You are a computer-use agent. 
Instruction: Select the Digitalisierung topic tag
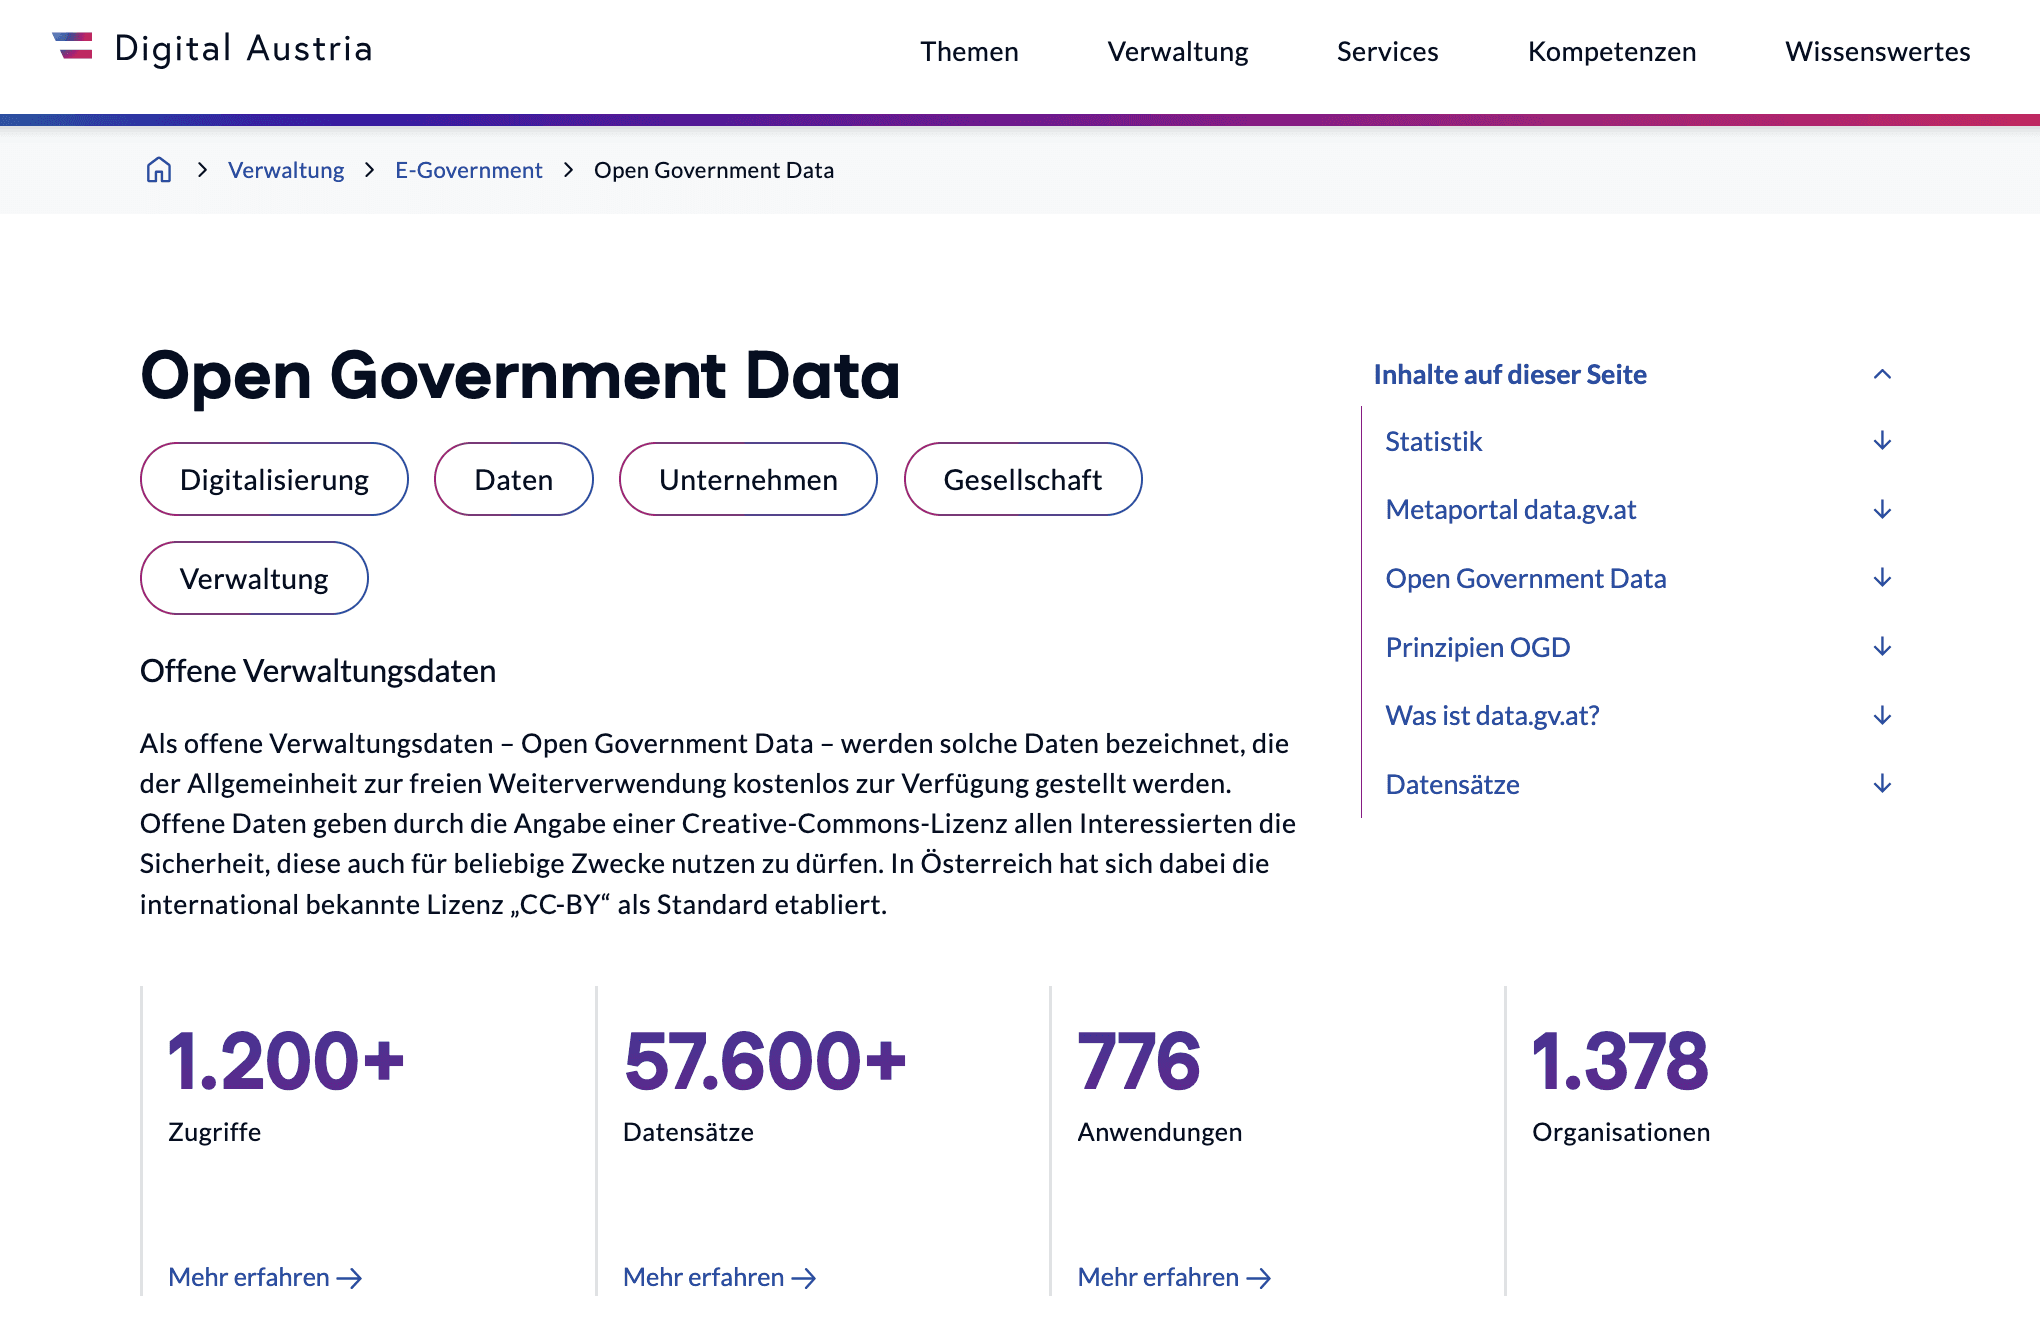point(274,480)
